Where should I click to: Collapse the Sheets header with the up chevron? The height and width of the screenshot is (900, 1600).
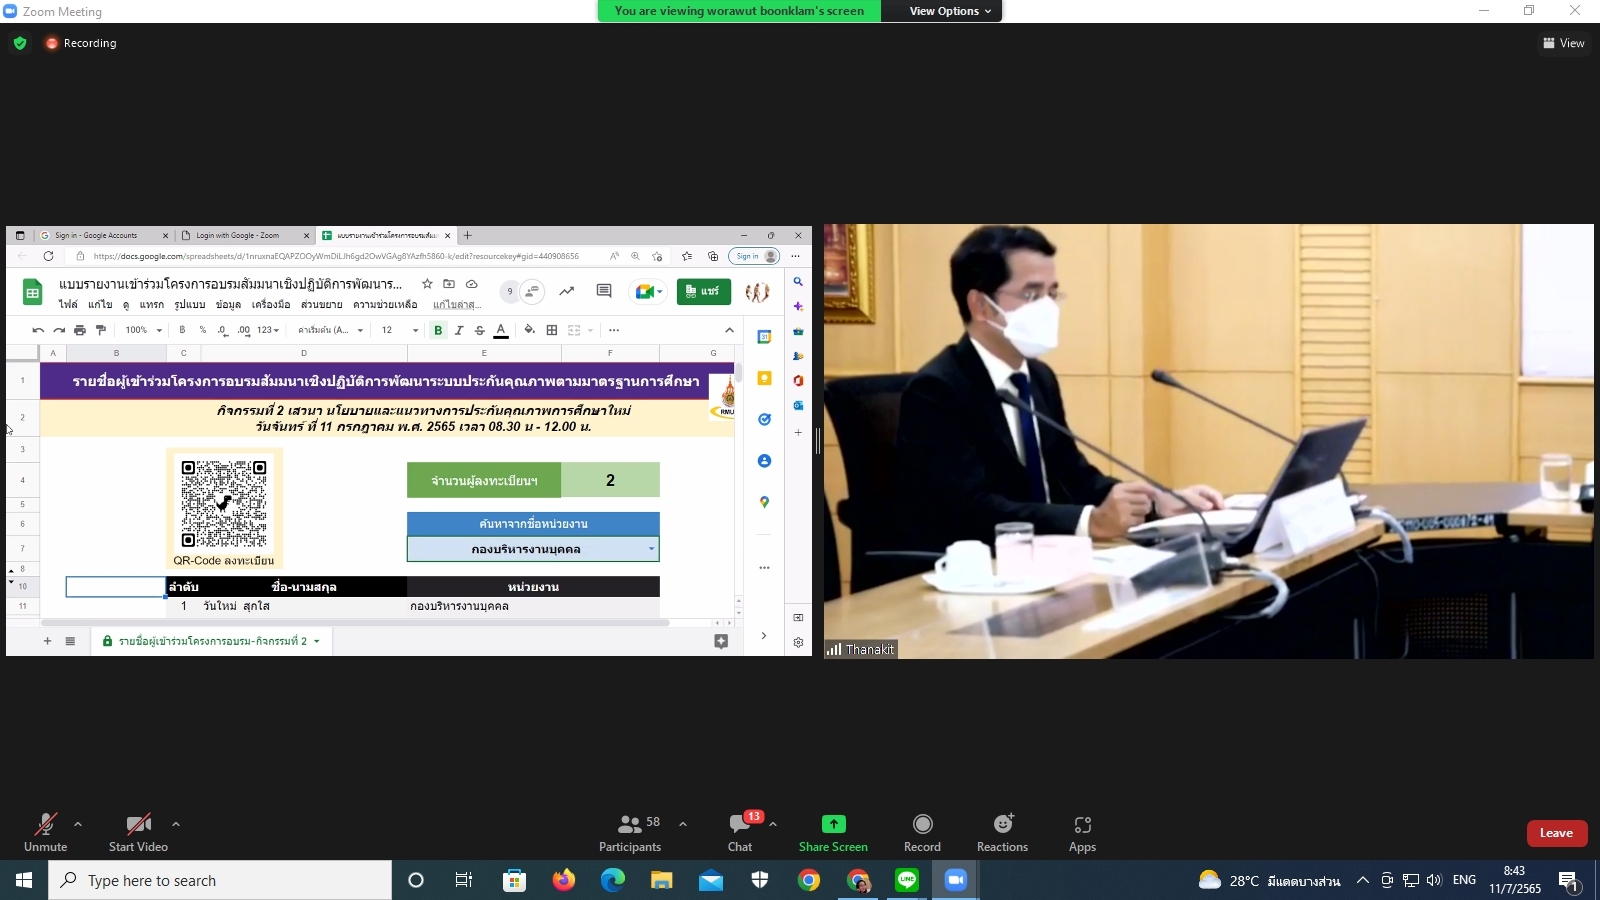click(729, 330)
